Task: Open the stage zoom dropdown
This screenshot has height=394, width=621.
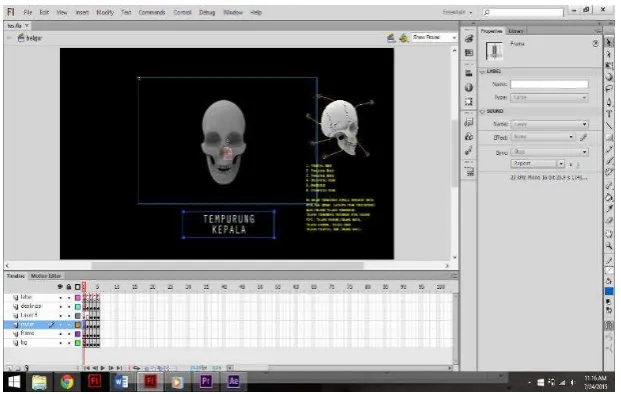Action: (434, 37)
